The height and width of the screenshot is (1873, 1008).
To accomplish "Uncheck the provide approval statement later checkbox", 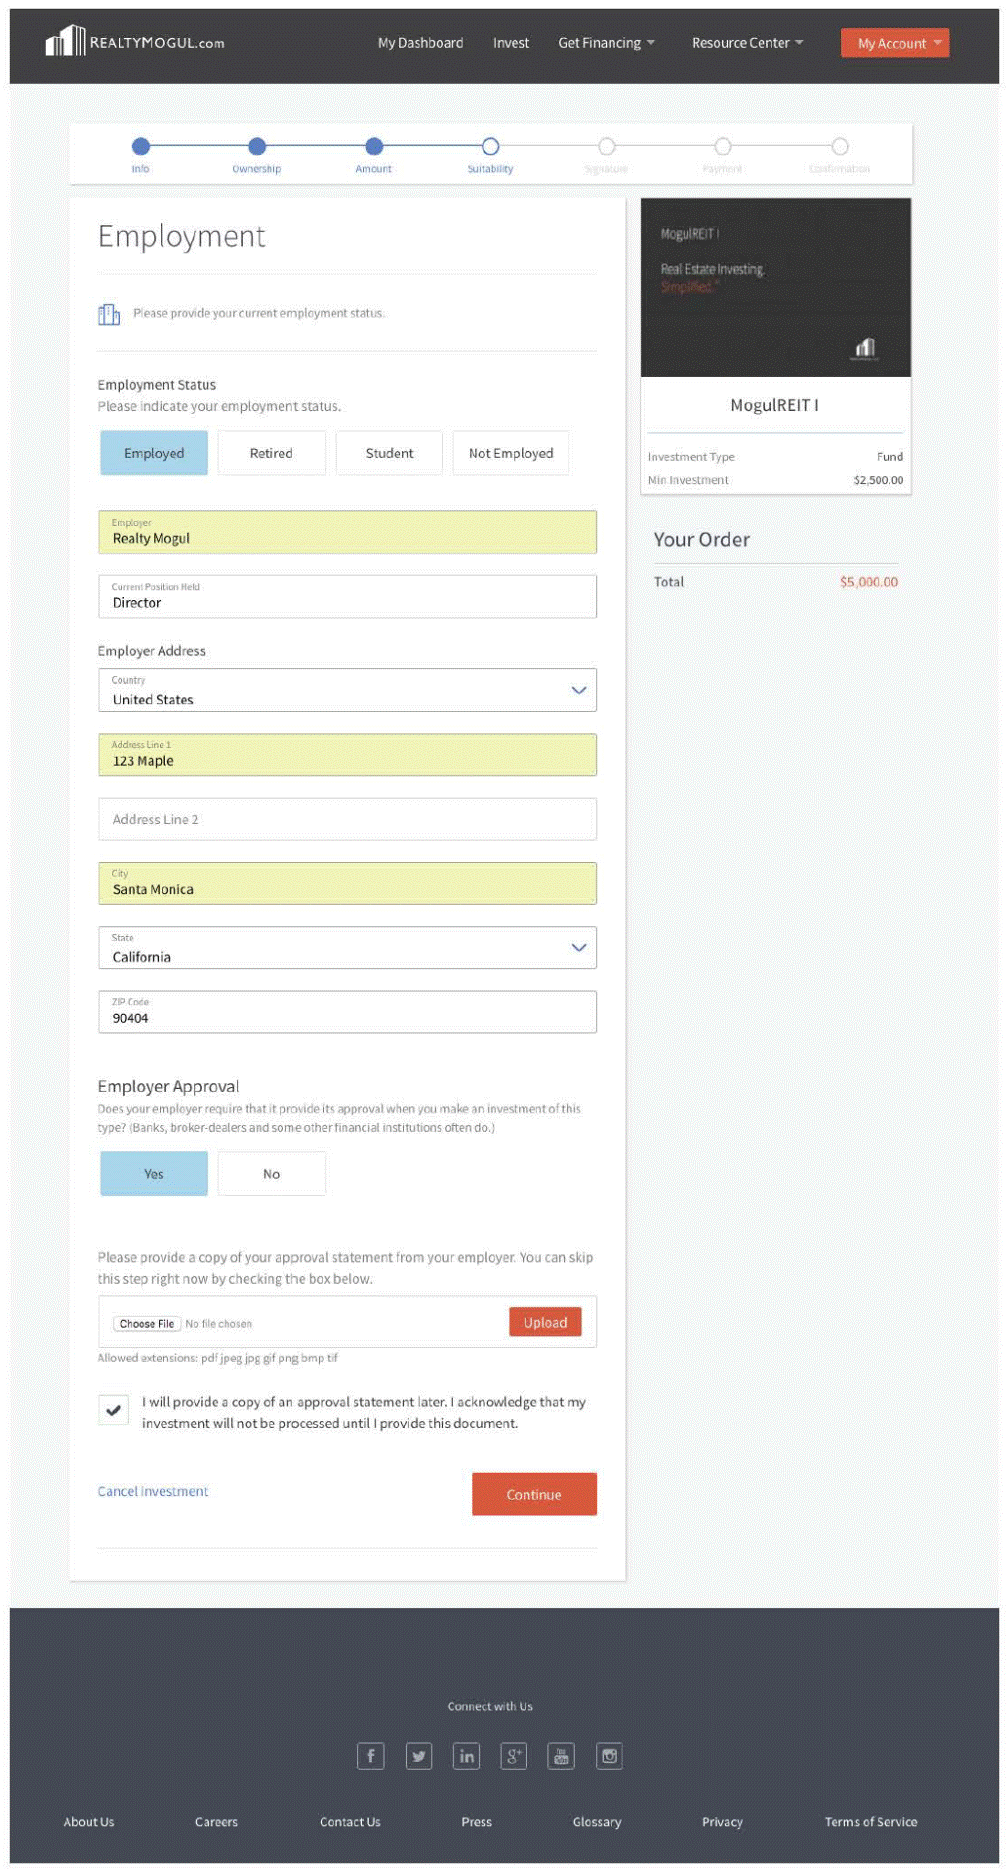I will (x=114, y=1410).
